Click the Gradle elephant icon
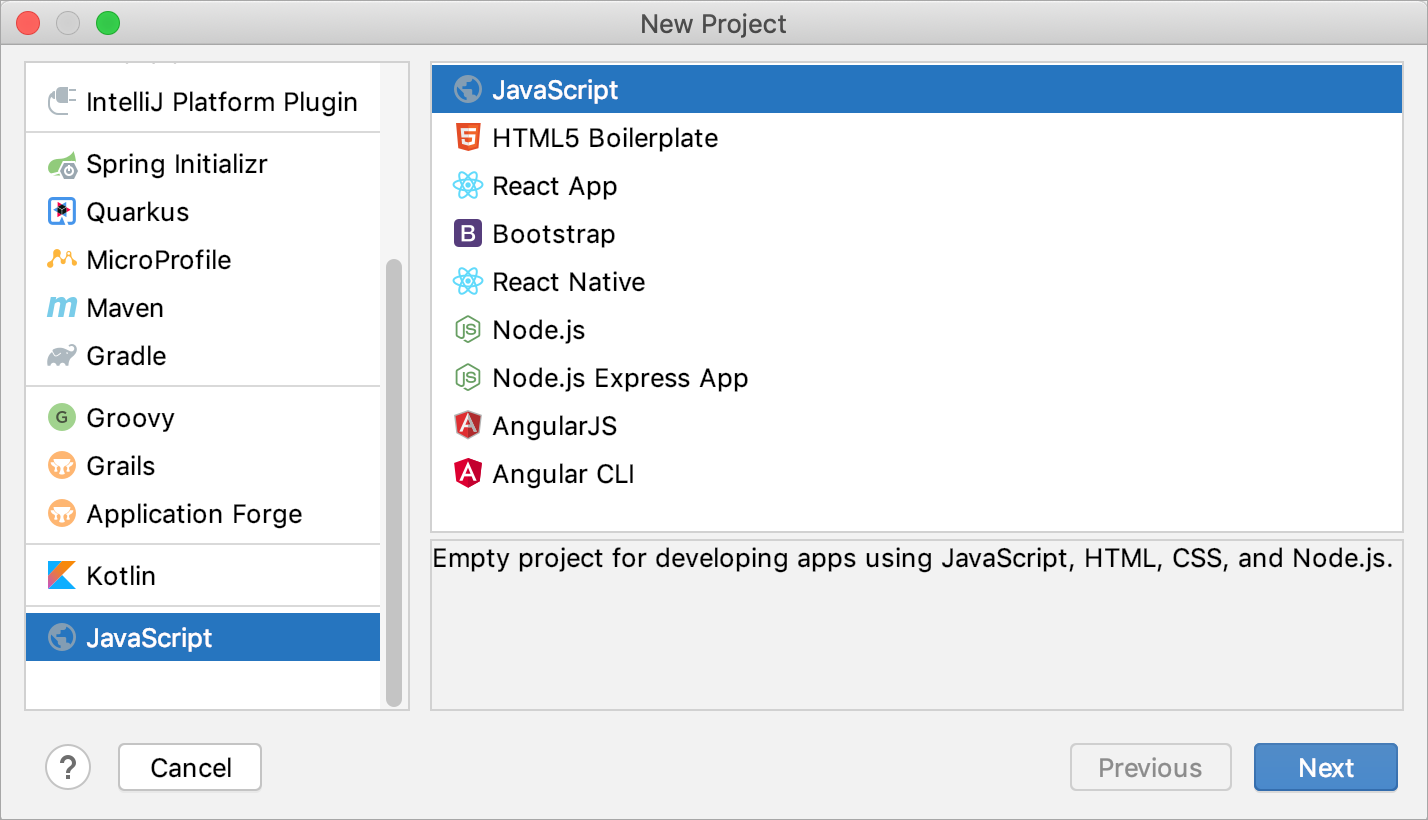1428x820 pixels. tap(62, 356)
